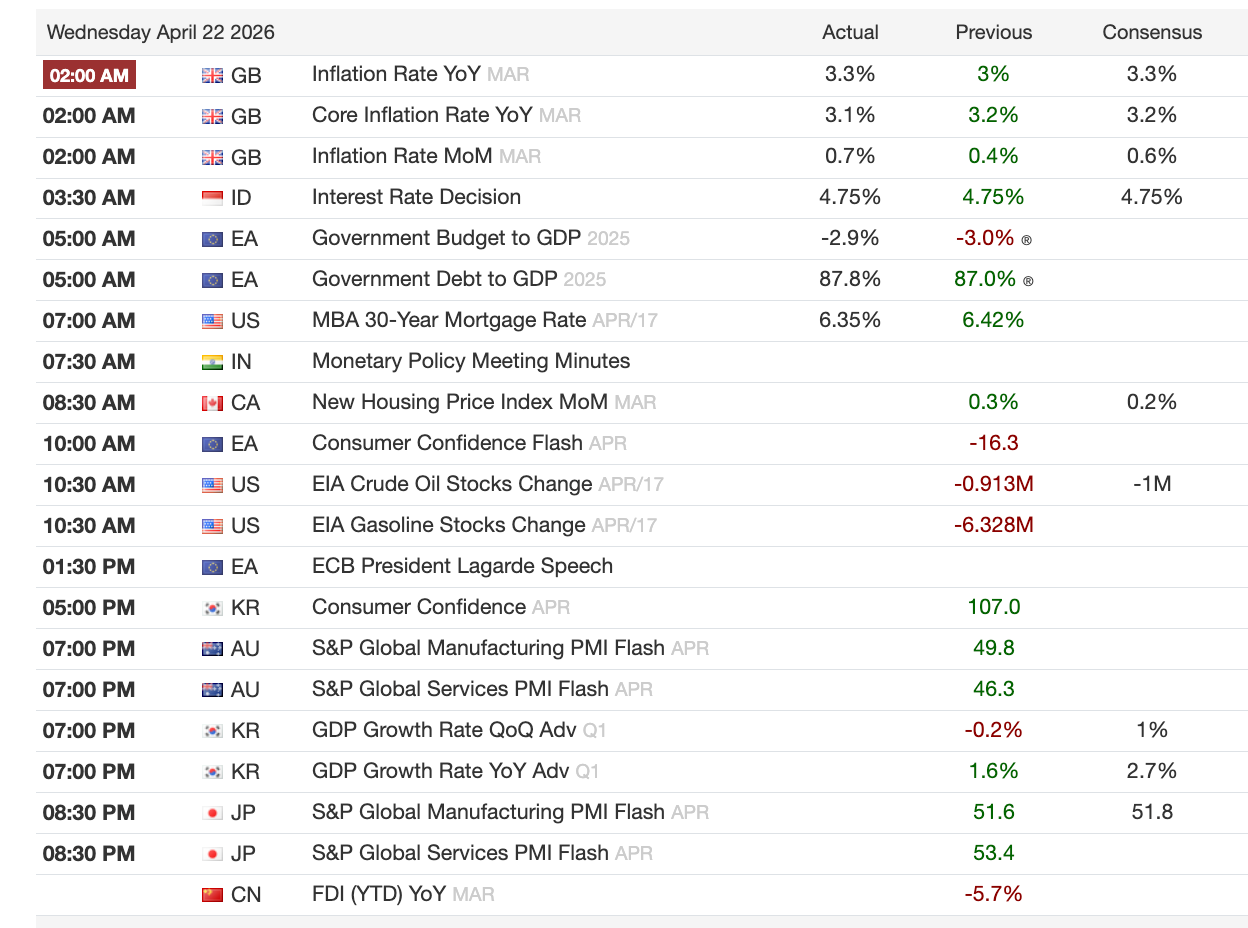Open EIA Crude Oil Stocks Change link

point(452,484)
